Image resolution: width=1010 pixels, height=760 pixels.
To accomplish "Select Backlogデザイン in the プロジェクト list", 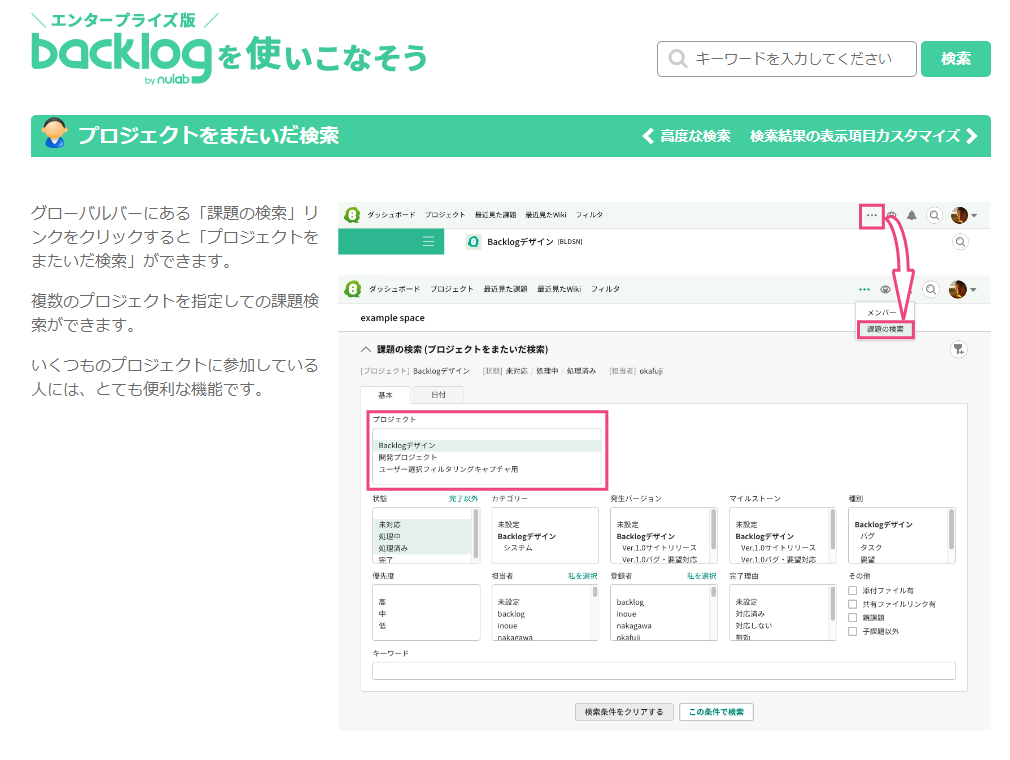I will tap(486, 446).
